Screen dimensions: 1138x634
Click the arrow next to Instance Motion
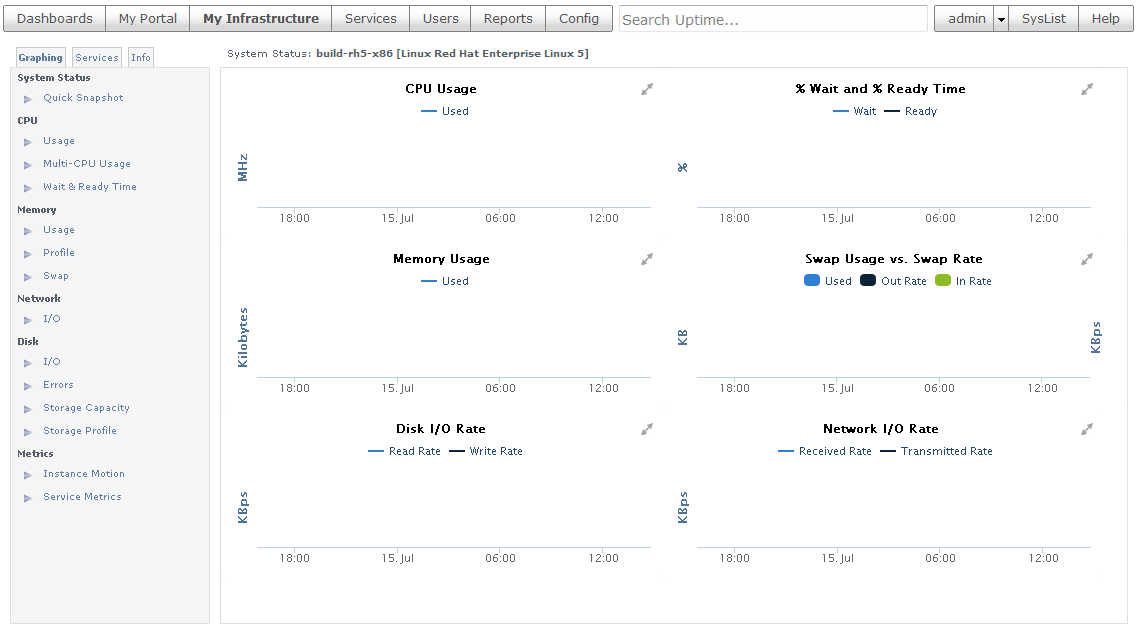pyautogui.click(x=28, y=475)
